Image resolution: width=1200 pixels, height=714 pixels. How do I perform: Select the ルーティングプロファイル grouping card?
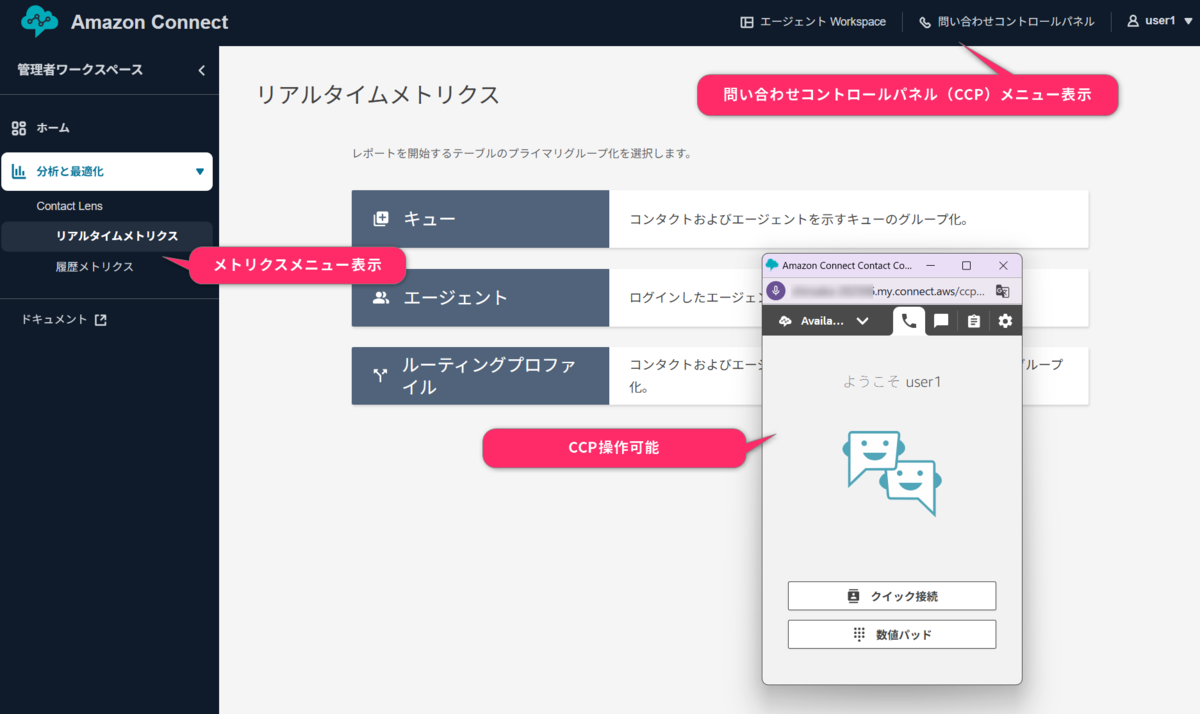click(x=720, y=376)
